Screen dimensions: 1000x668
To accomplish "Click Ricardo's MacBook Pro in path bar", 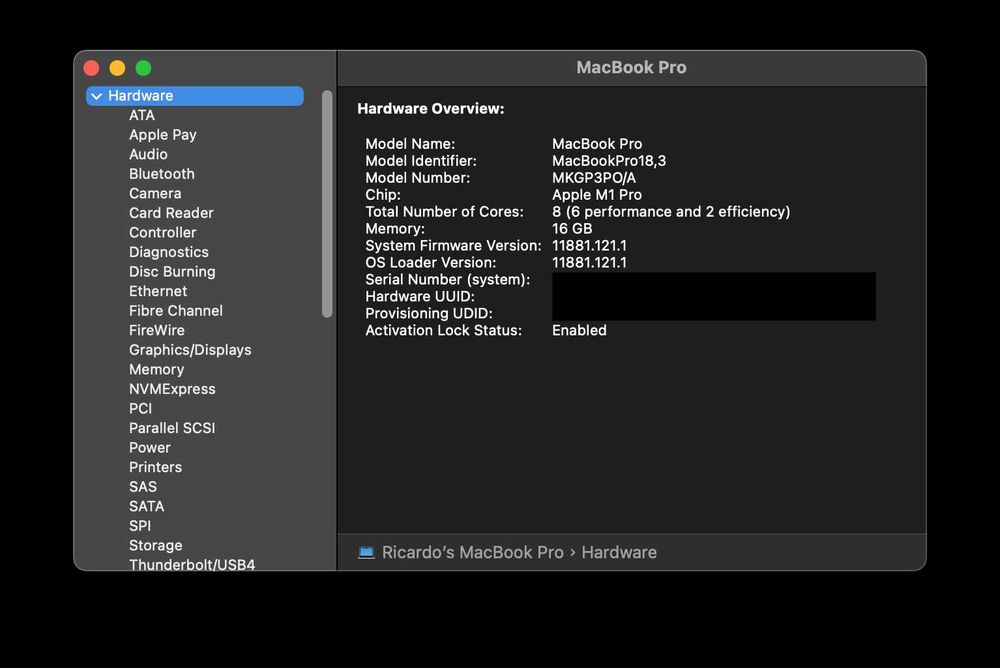I will tap(472, 552).
